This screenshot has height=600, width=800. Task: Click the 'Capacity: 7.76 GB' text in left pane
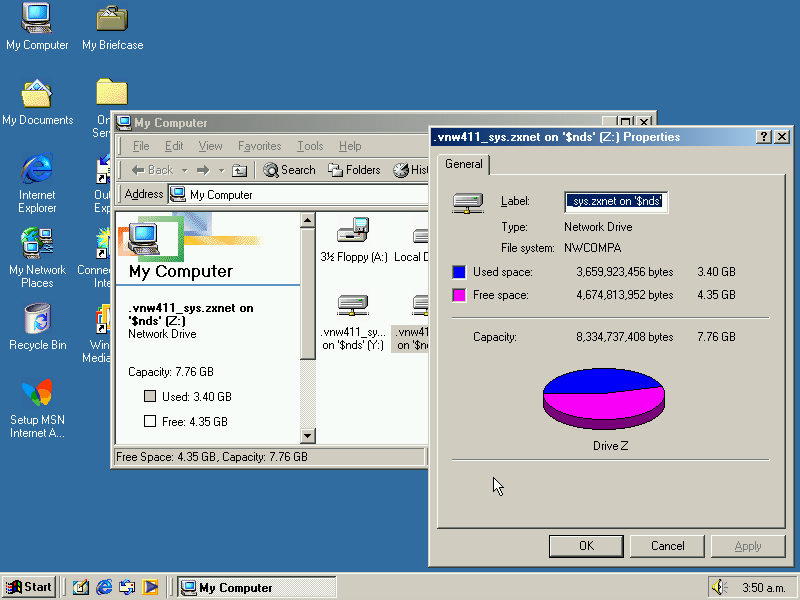(x=171, y=372)
